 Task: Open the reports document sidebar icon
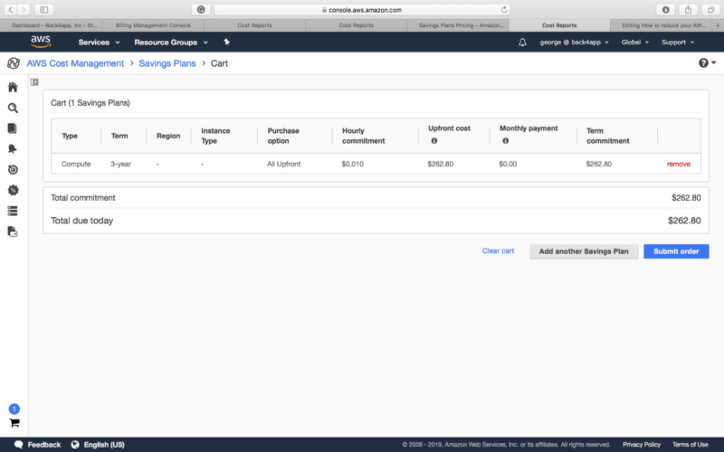[x=12, y=128]
